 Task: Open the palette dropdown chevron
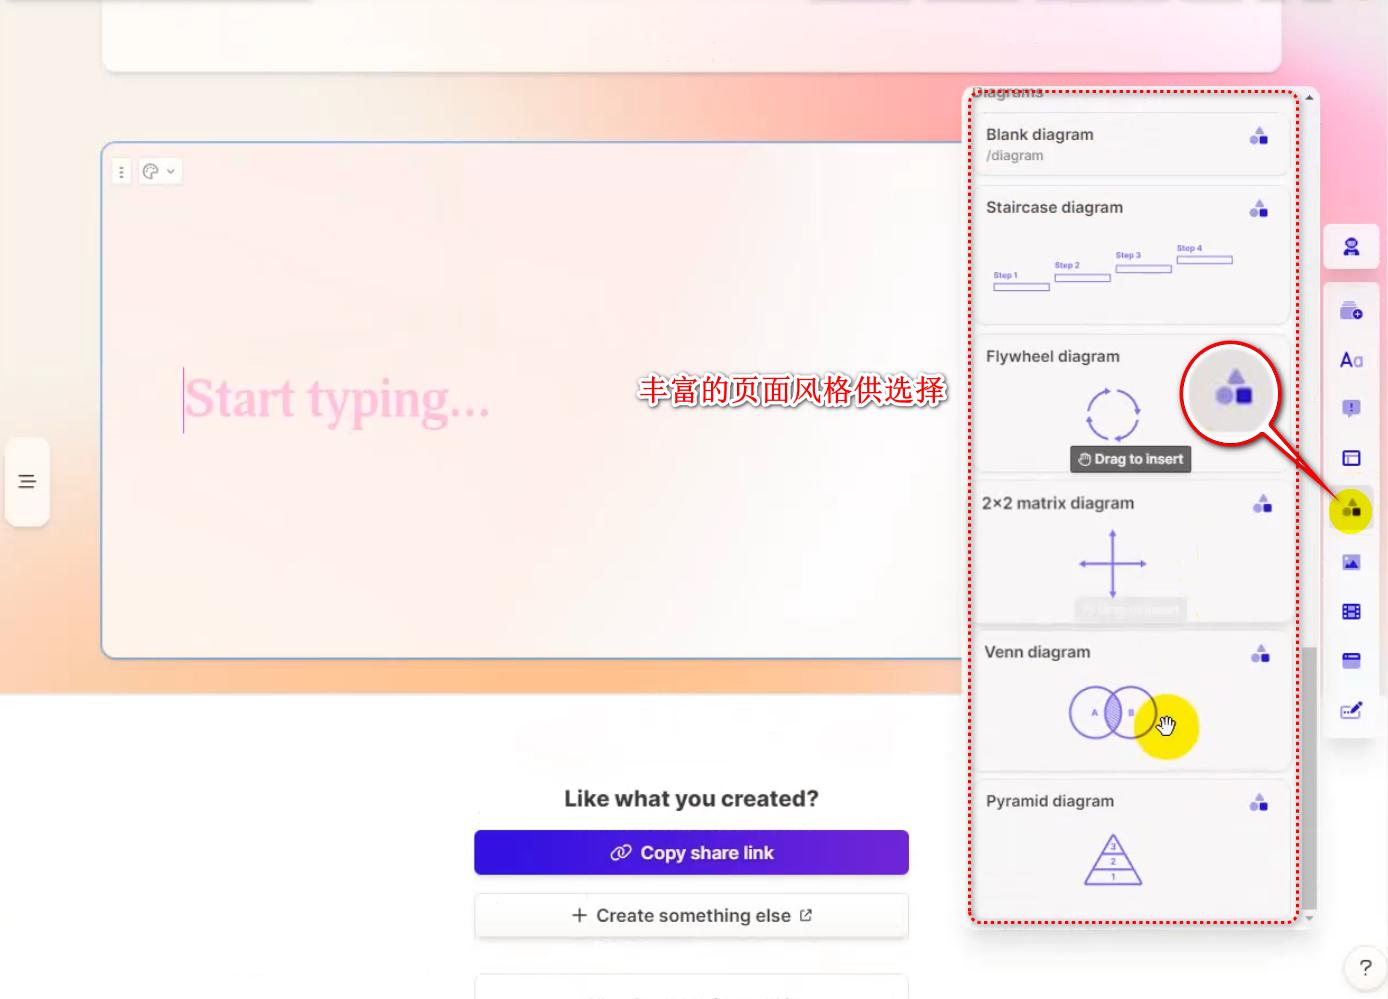pos(170,171)
